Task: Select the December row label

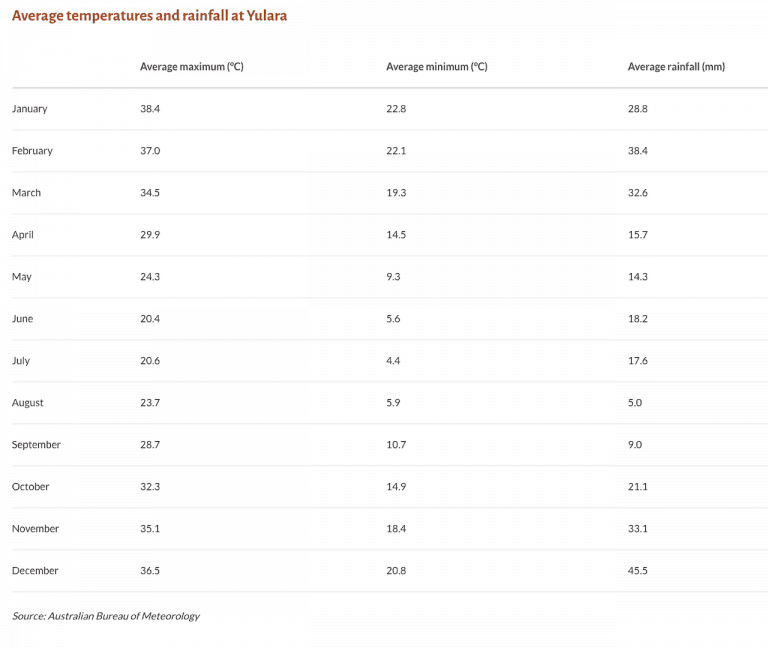Action: coord(35,571)
